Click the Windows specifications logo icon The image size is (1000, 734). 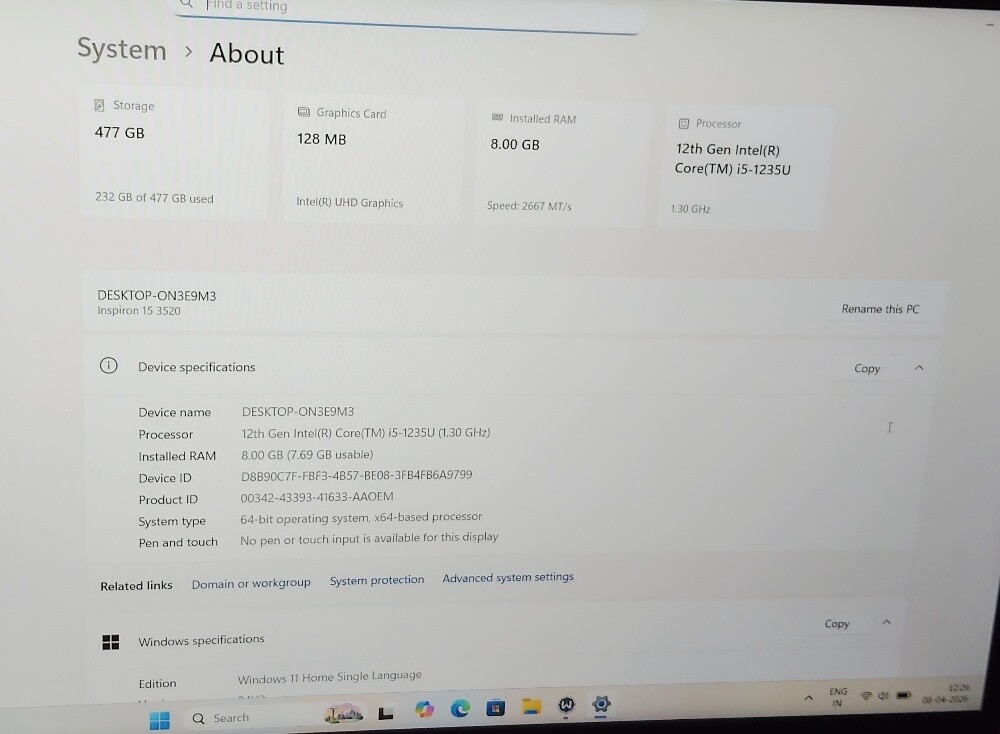(x=111, y=642)
